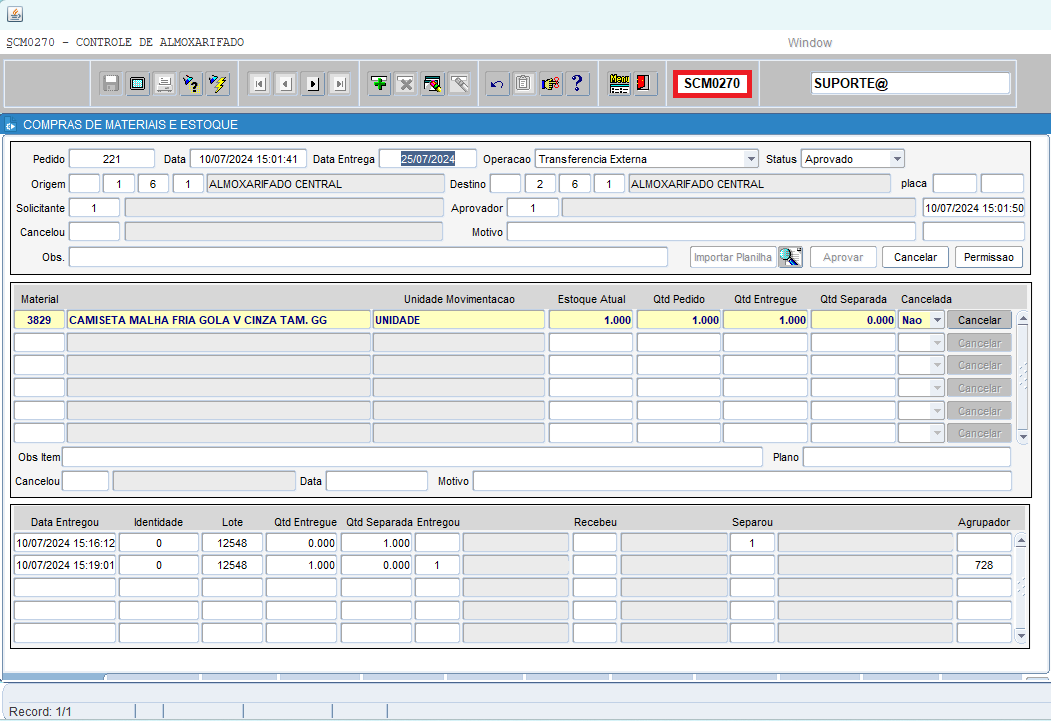Click the Enter Query flashlight question icon
This screenshot has height=721, width=1051.
(191, 84)
